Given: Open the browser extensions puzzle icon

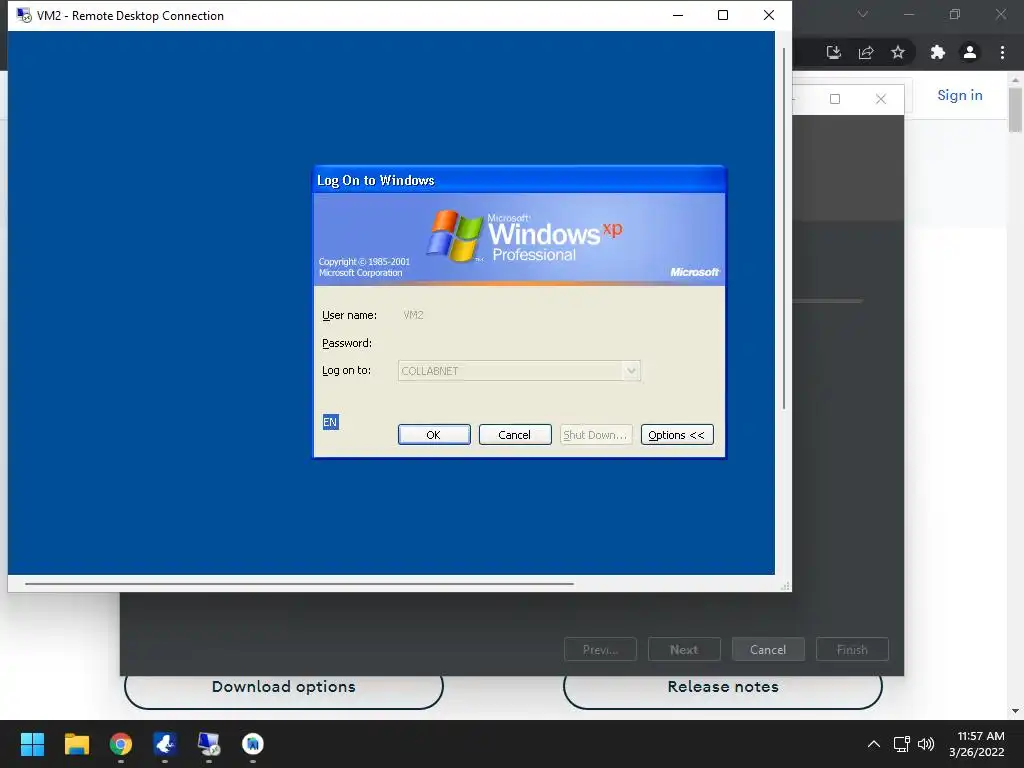Looking at the screenshot, I should tap(938, 52).
